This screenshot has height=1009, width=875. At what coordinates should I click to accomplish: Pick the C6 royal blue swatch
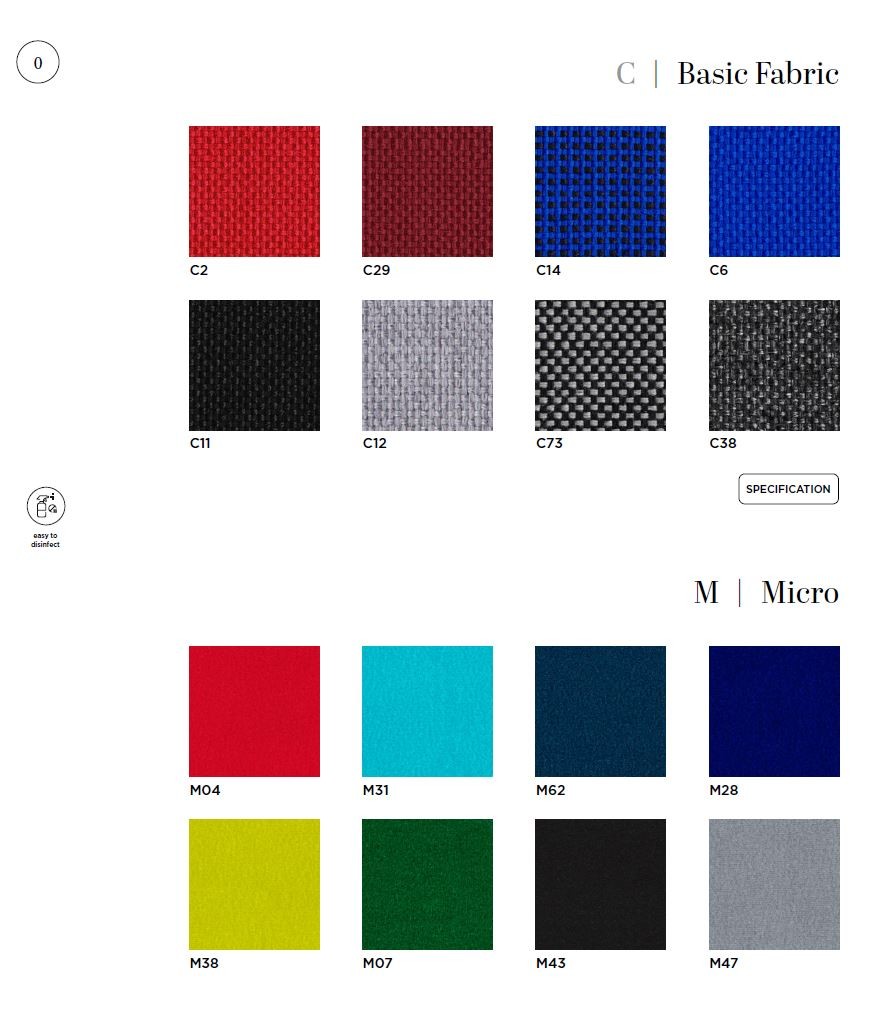pyautogui.click(x=774, y=191)
